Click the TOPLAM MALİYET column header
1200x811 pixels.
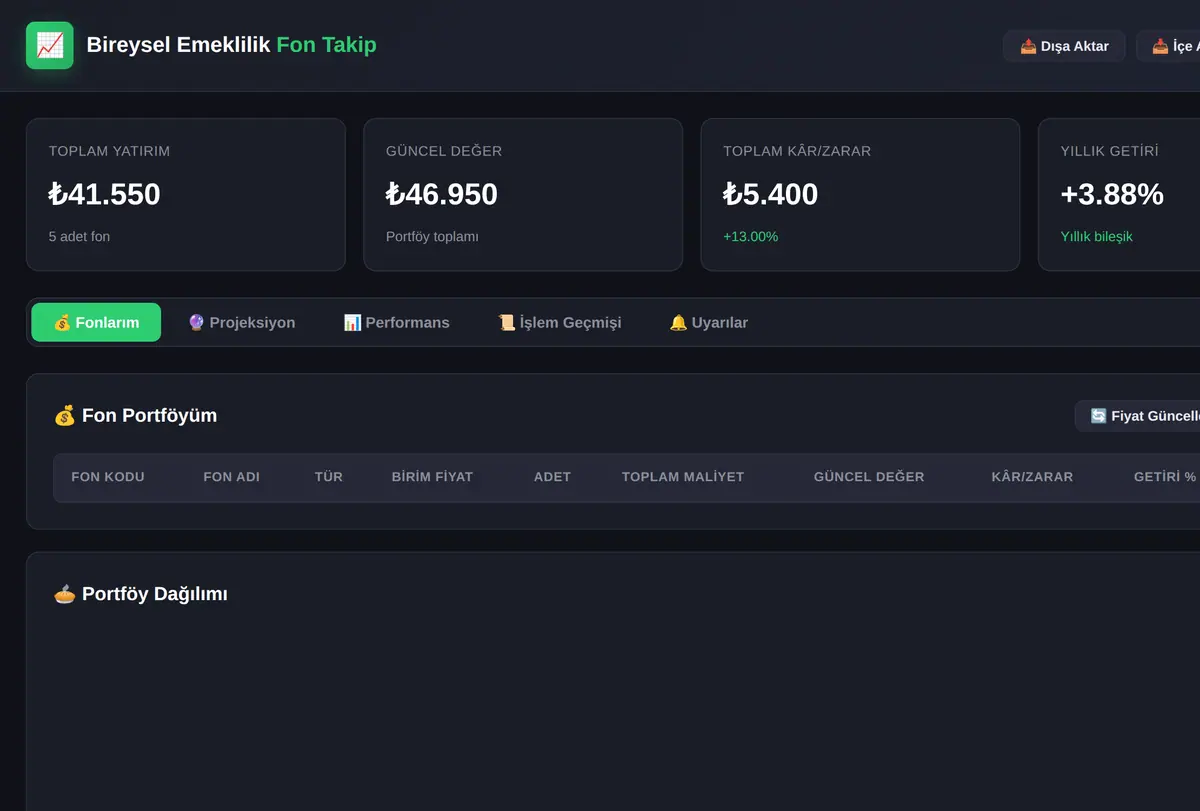[683, 477]
